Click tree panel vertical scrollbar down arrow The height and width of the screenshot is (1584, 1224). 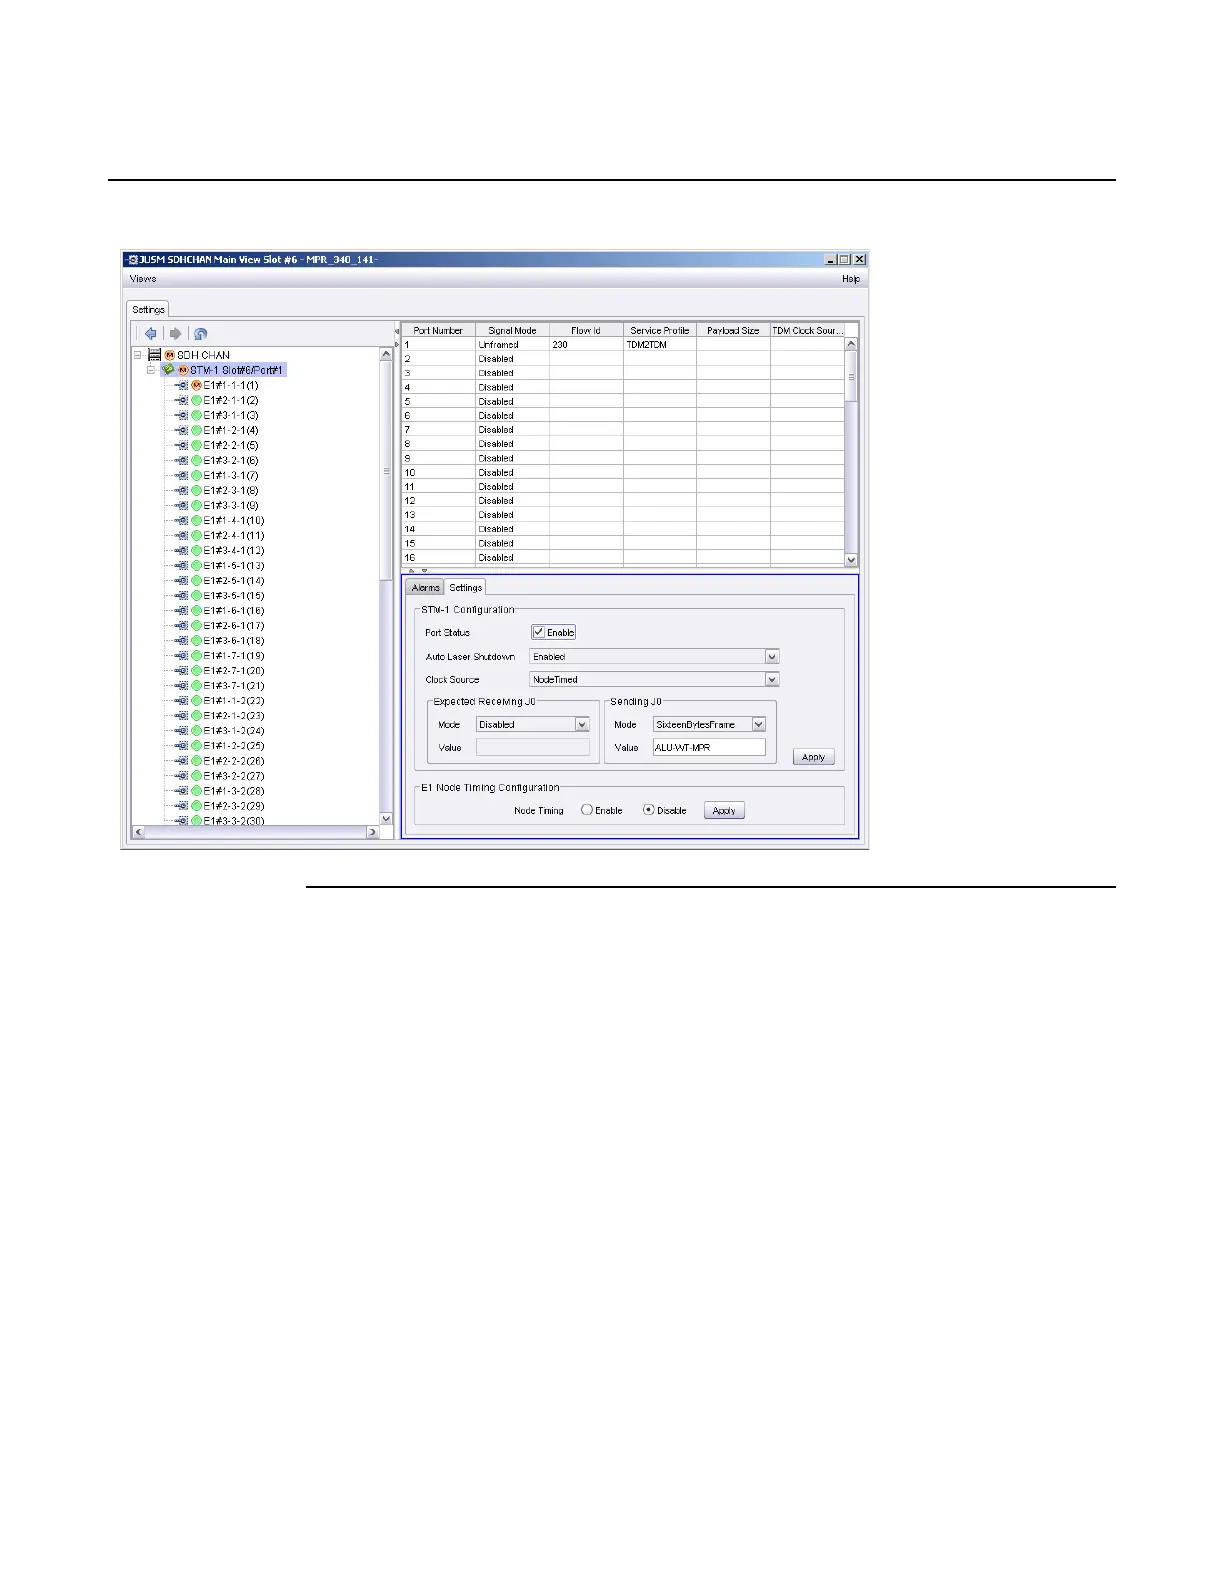[386, 819]
